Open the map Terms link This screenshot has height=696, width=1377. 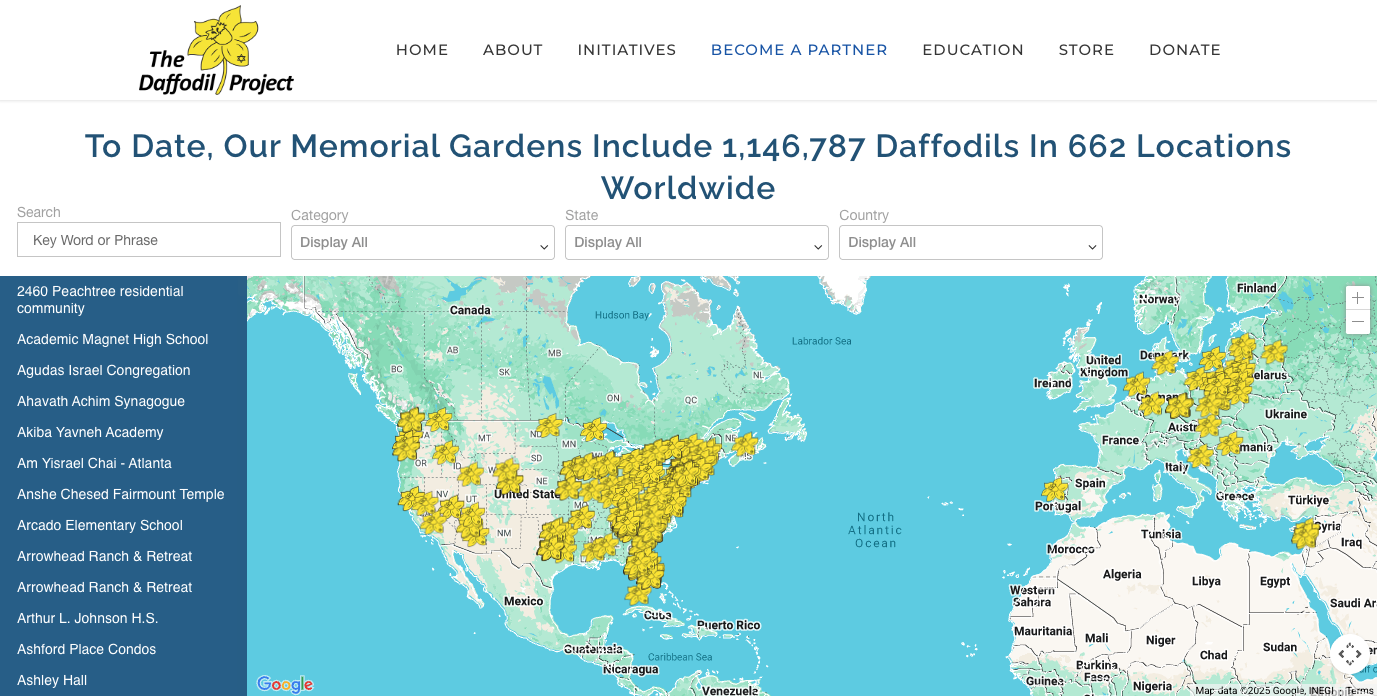coord(1360,690)
